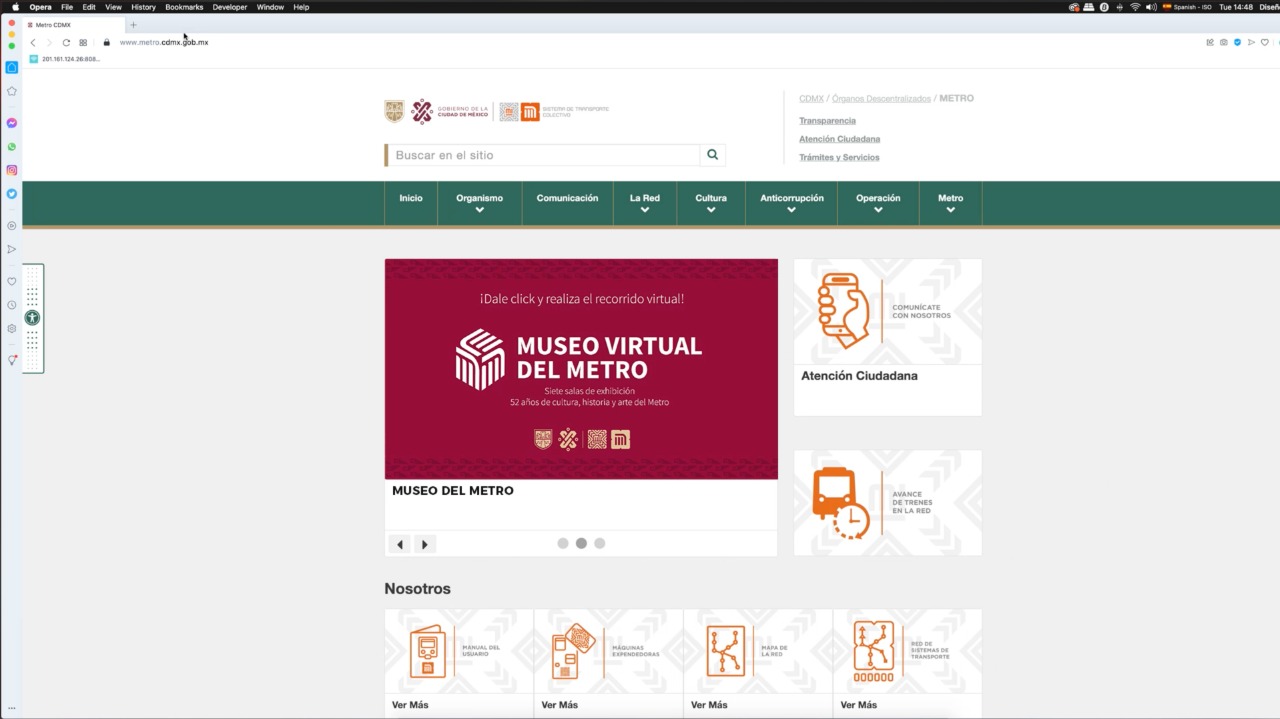Open the Atención Ciudadana header link
Screen dimensions: 1280x719
(840, 139)
